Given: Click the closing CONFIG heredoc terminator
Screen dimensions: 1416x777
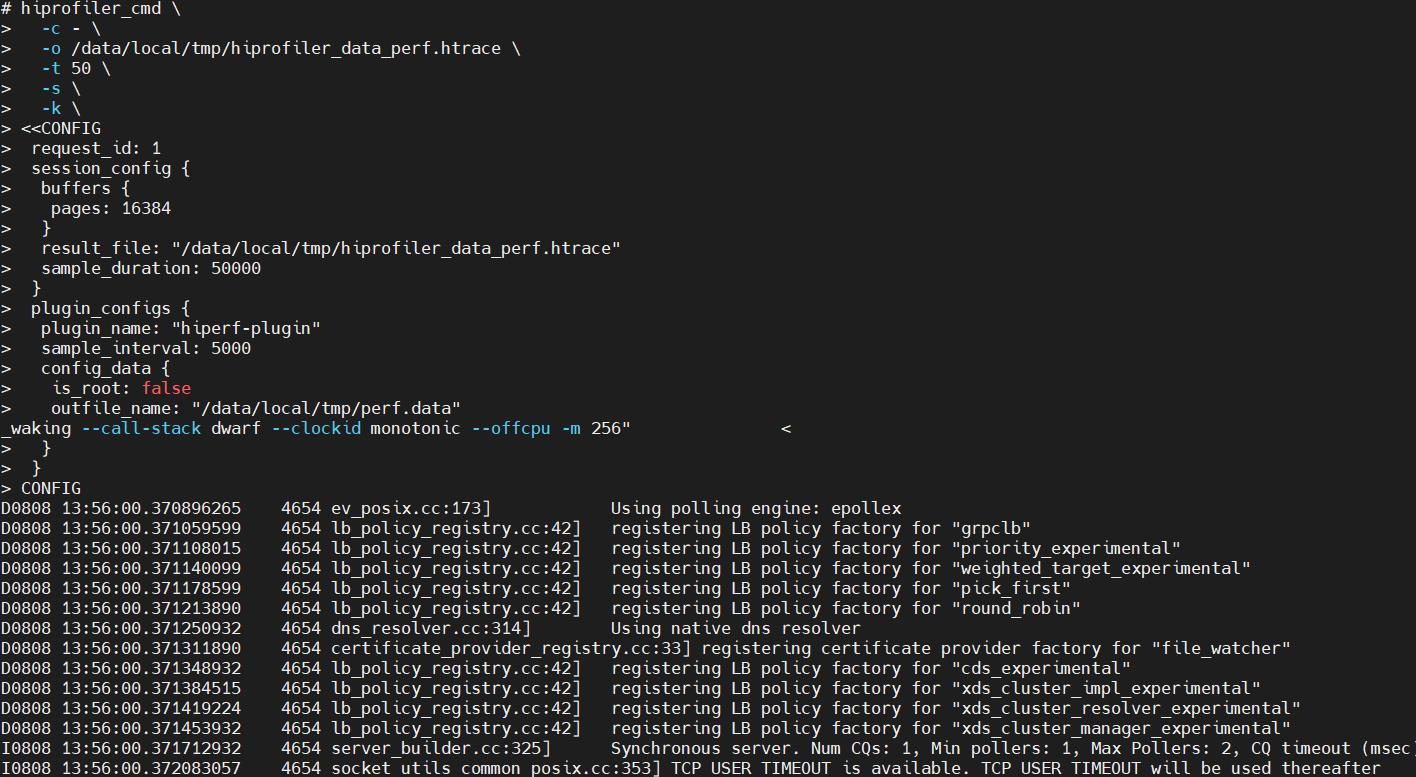Looking at the screenshot, I should click(x=50, y=488).
